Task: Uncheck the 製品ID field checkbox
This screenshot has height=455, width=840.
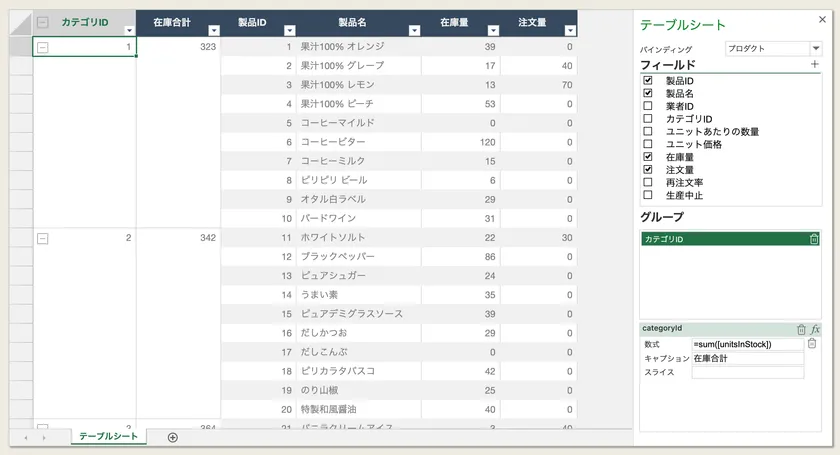Action: (648, 80)
